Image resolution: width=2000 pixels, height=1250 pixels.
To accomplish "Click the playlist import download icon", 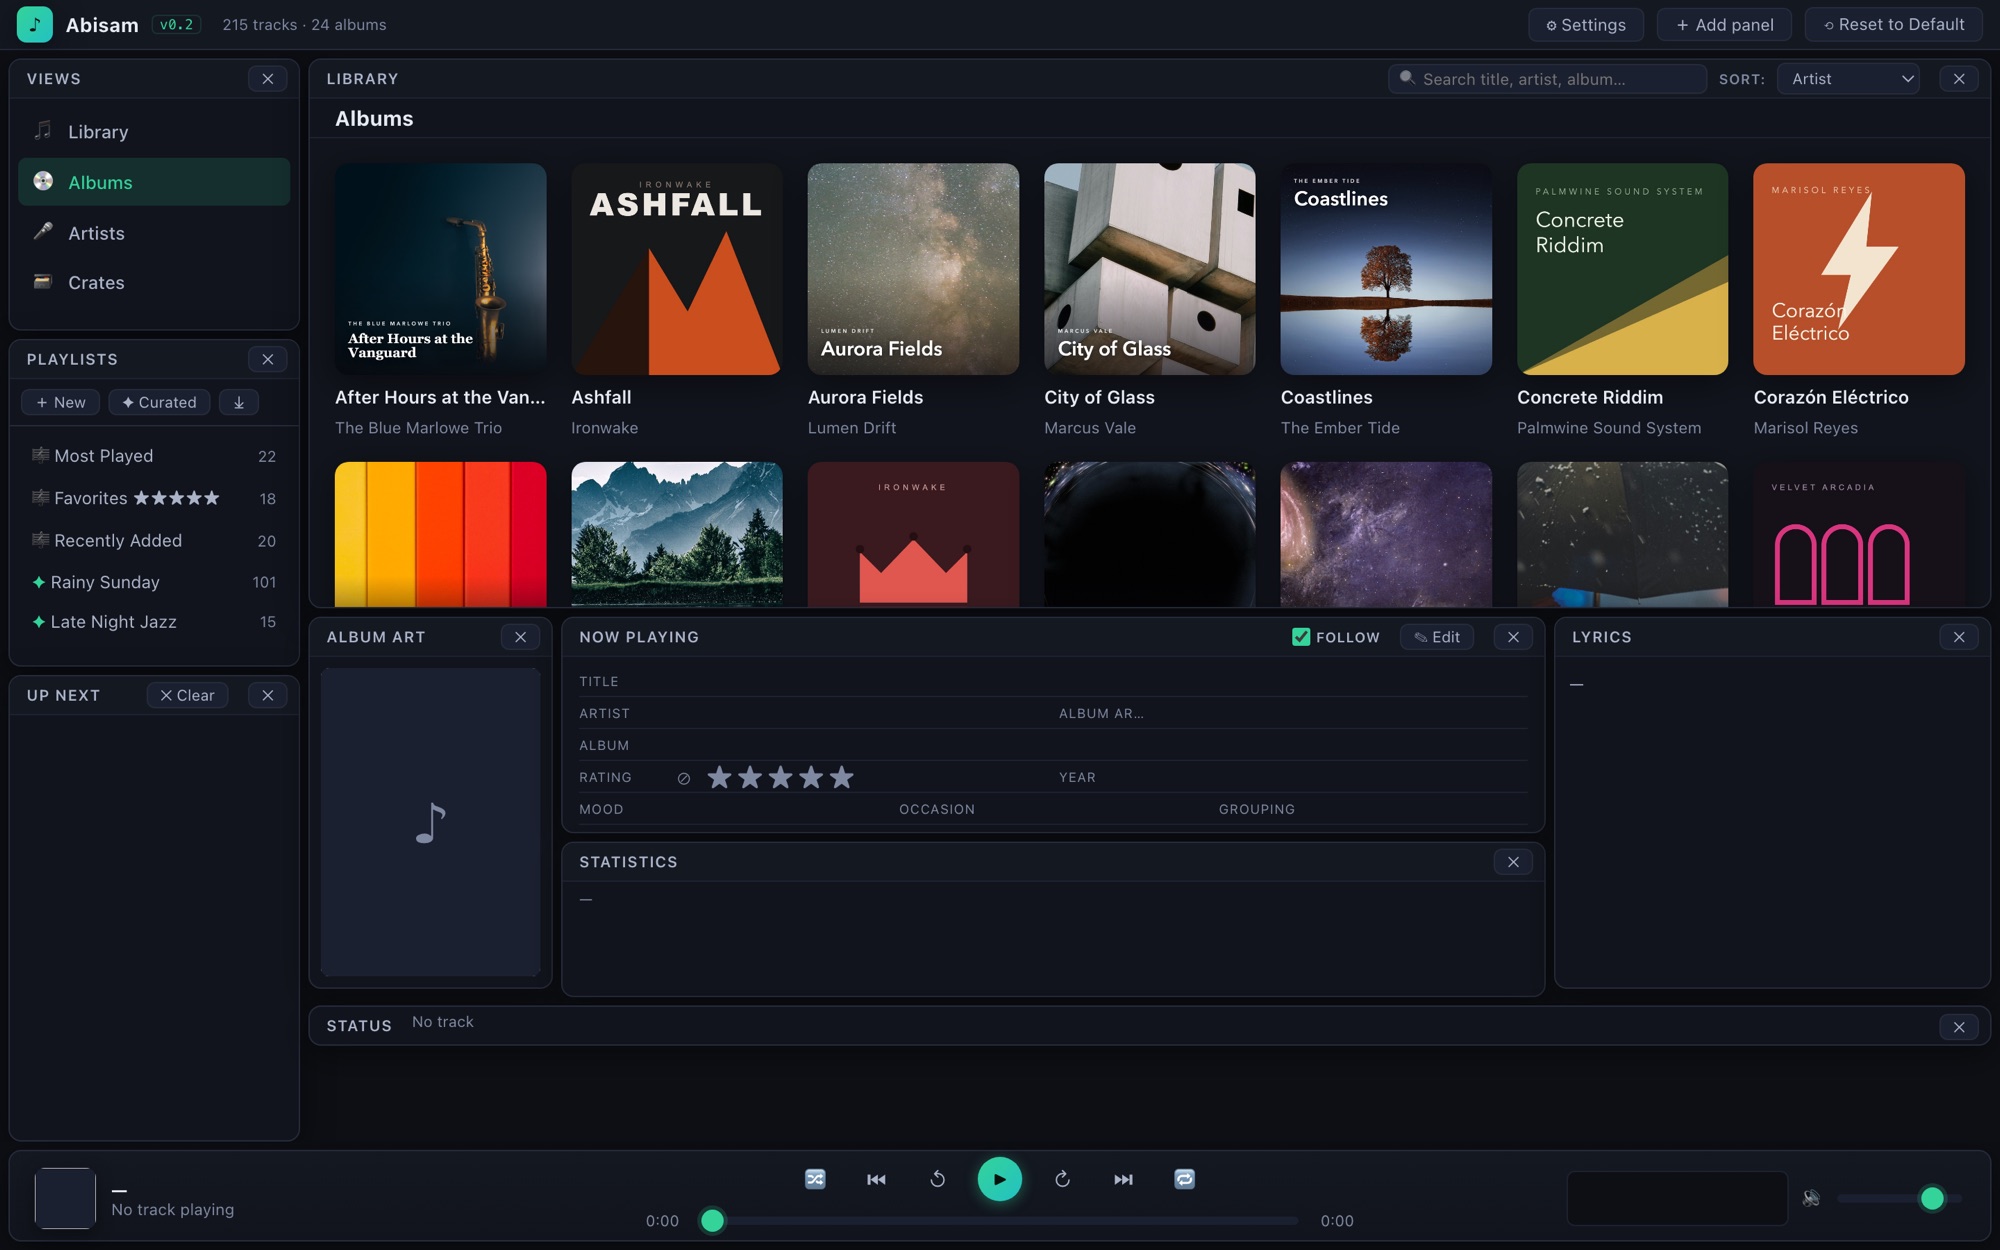I will (x=239, y=402).
